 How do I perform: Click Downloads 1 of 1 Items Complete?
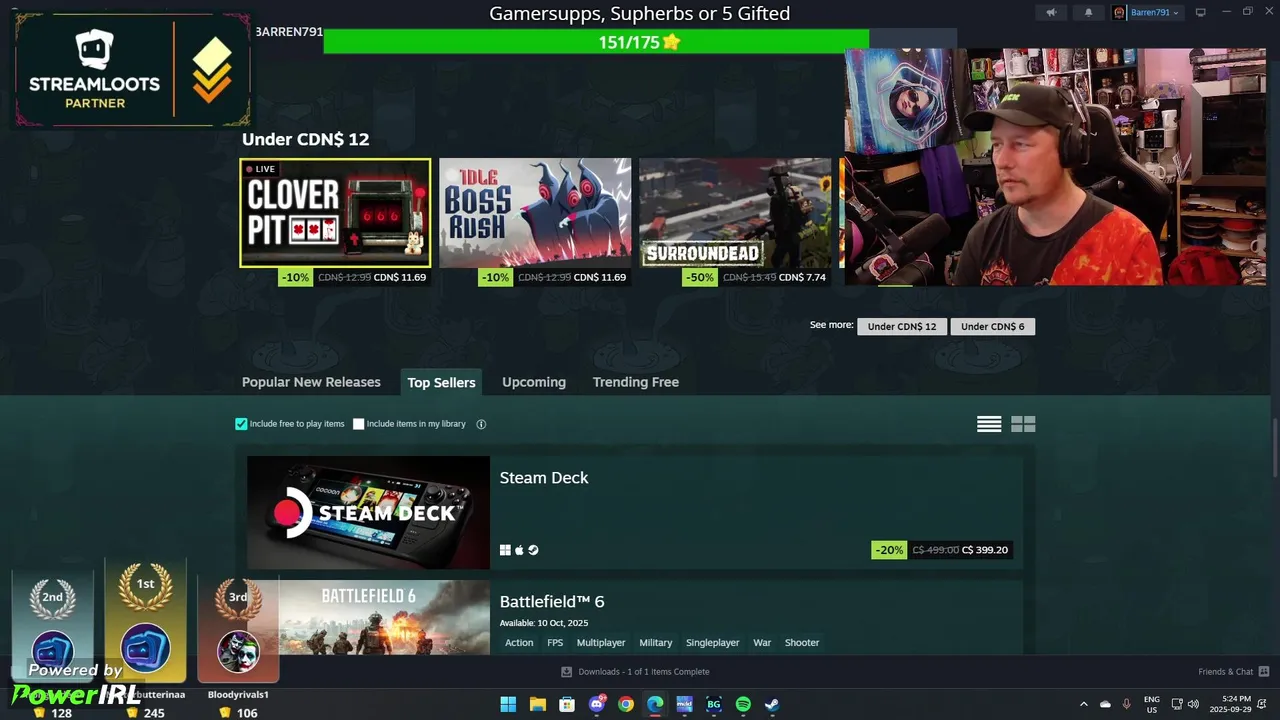[x=644, y=672]
